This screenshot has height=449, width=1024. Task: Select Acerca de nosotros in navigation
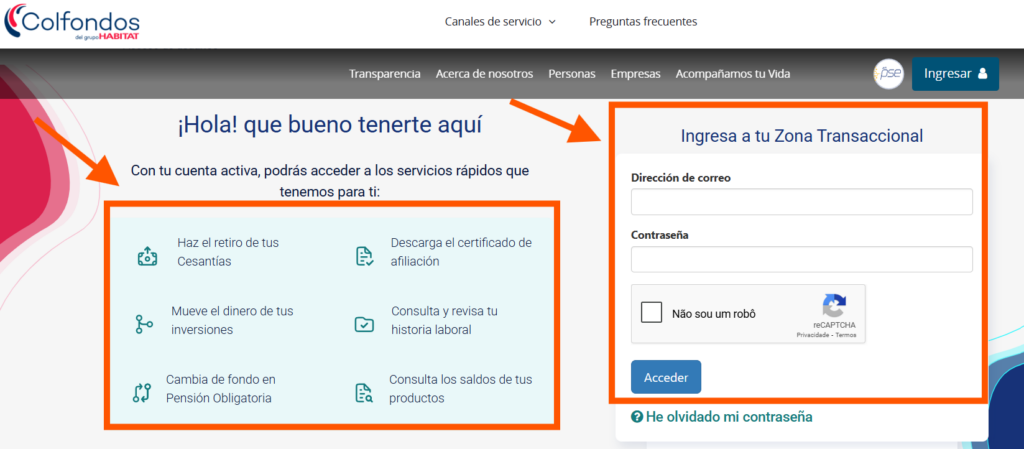coord(484,74)
